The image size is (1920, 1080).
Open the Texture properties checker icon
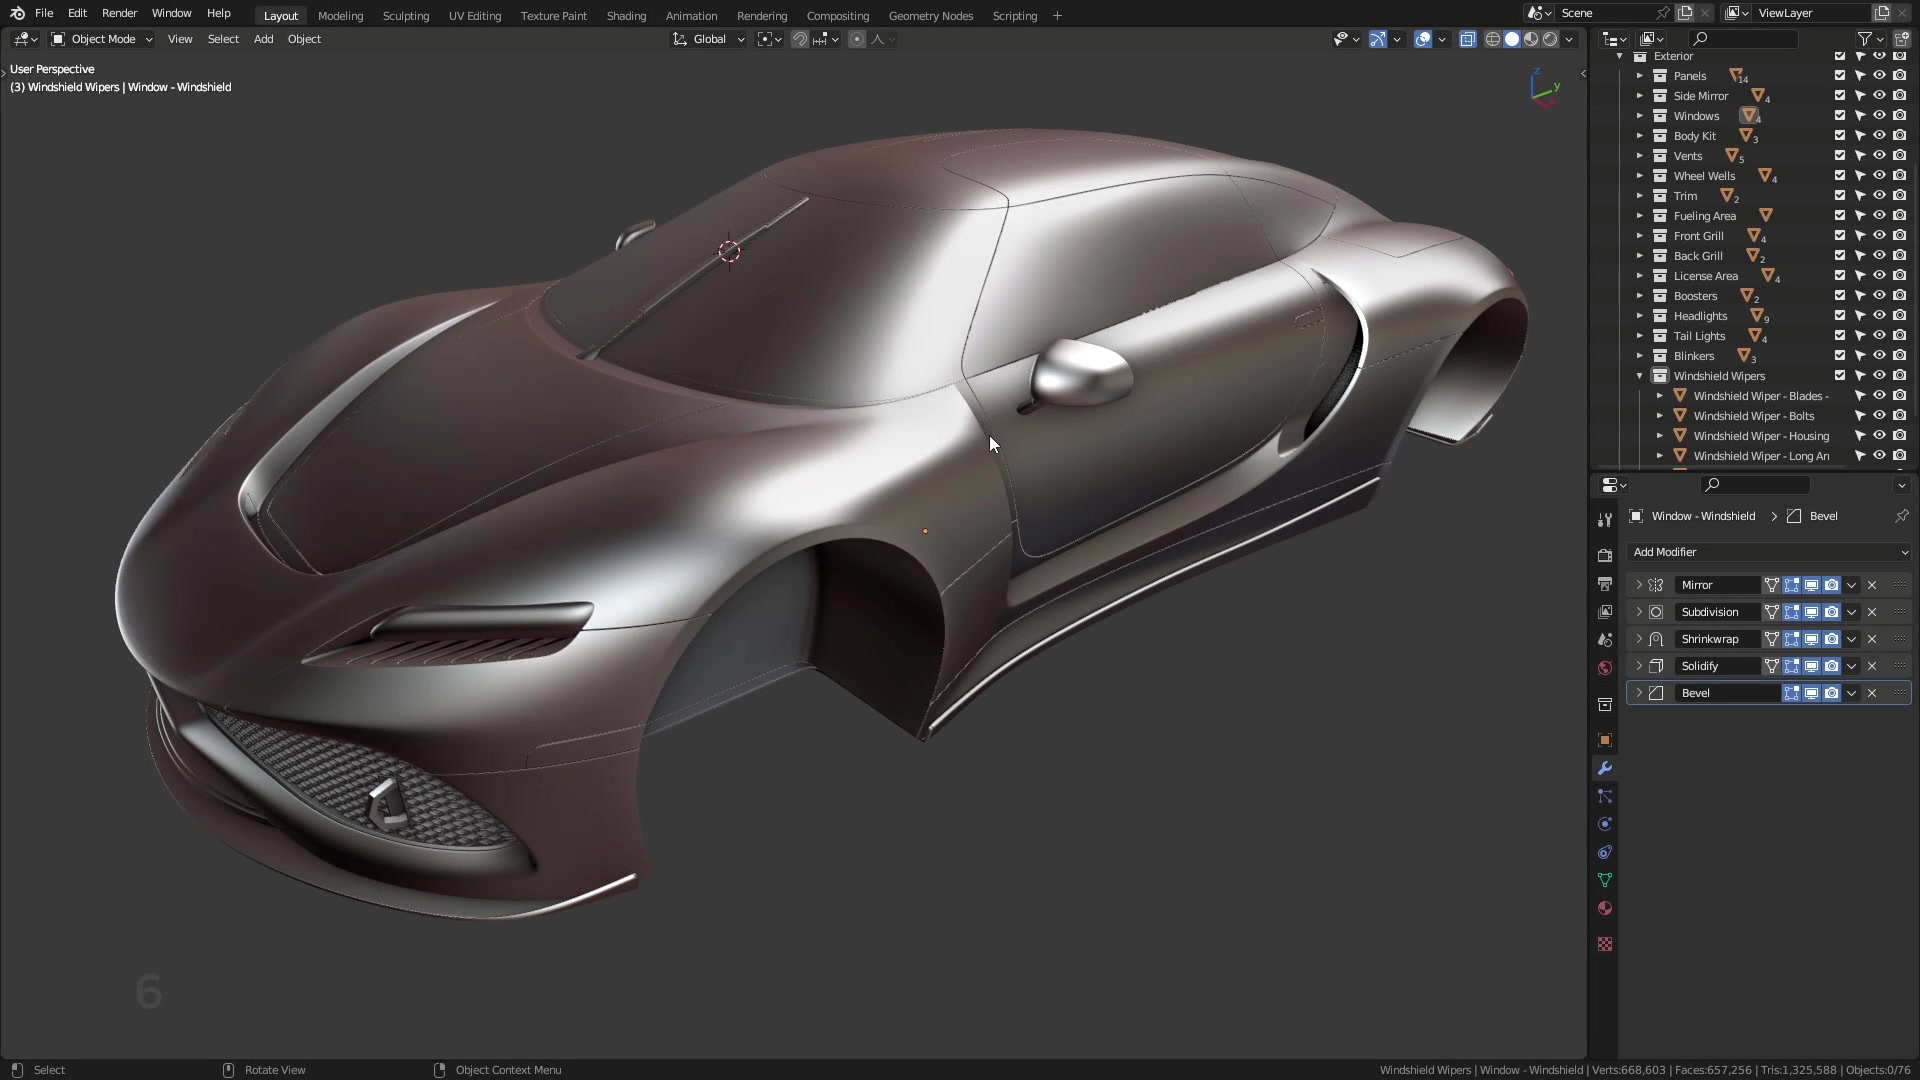[1605, 944]
